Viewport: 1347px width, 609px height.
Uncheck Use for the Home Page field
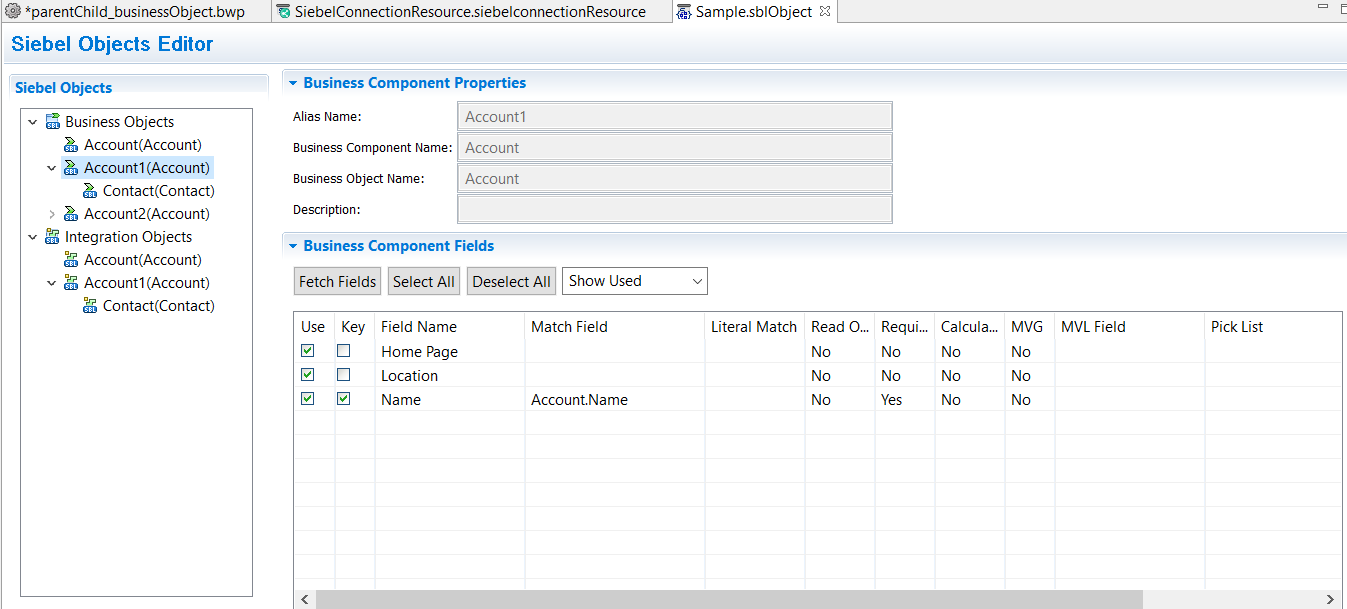point(308,351)
